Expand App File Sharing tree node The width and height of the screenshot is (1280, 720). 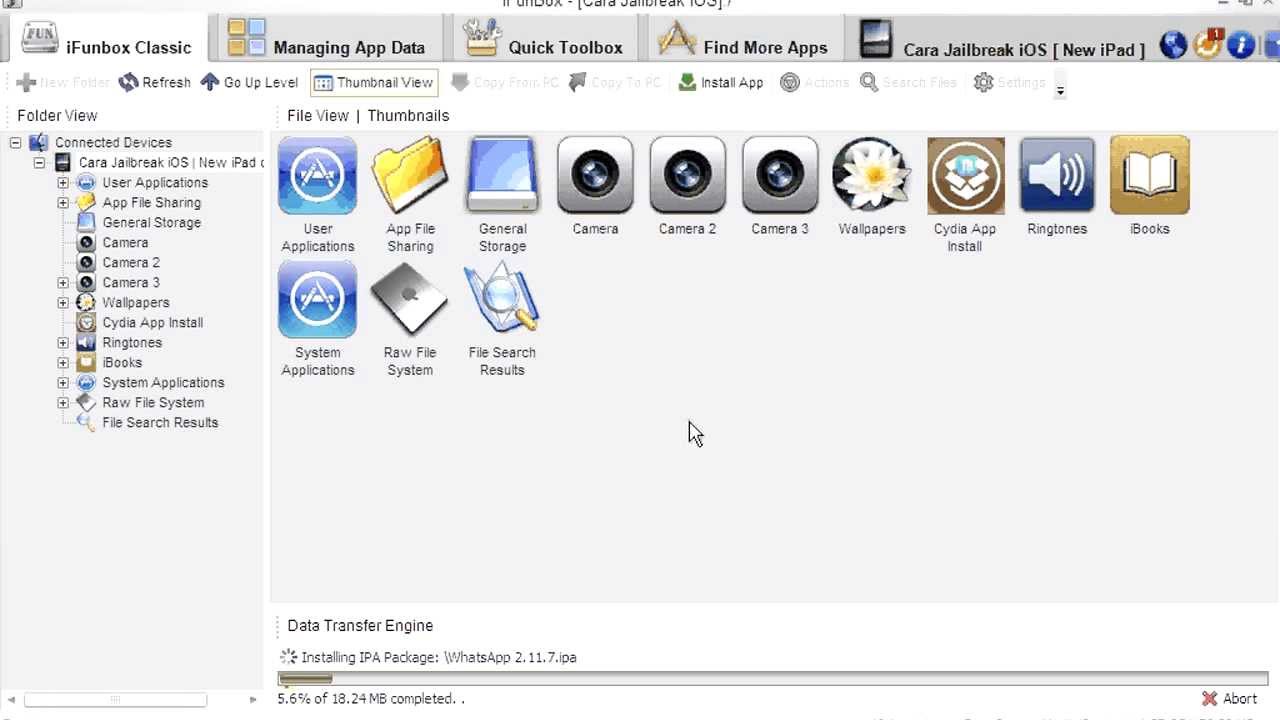(63, 202)
